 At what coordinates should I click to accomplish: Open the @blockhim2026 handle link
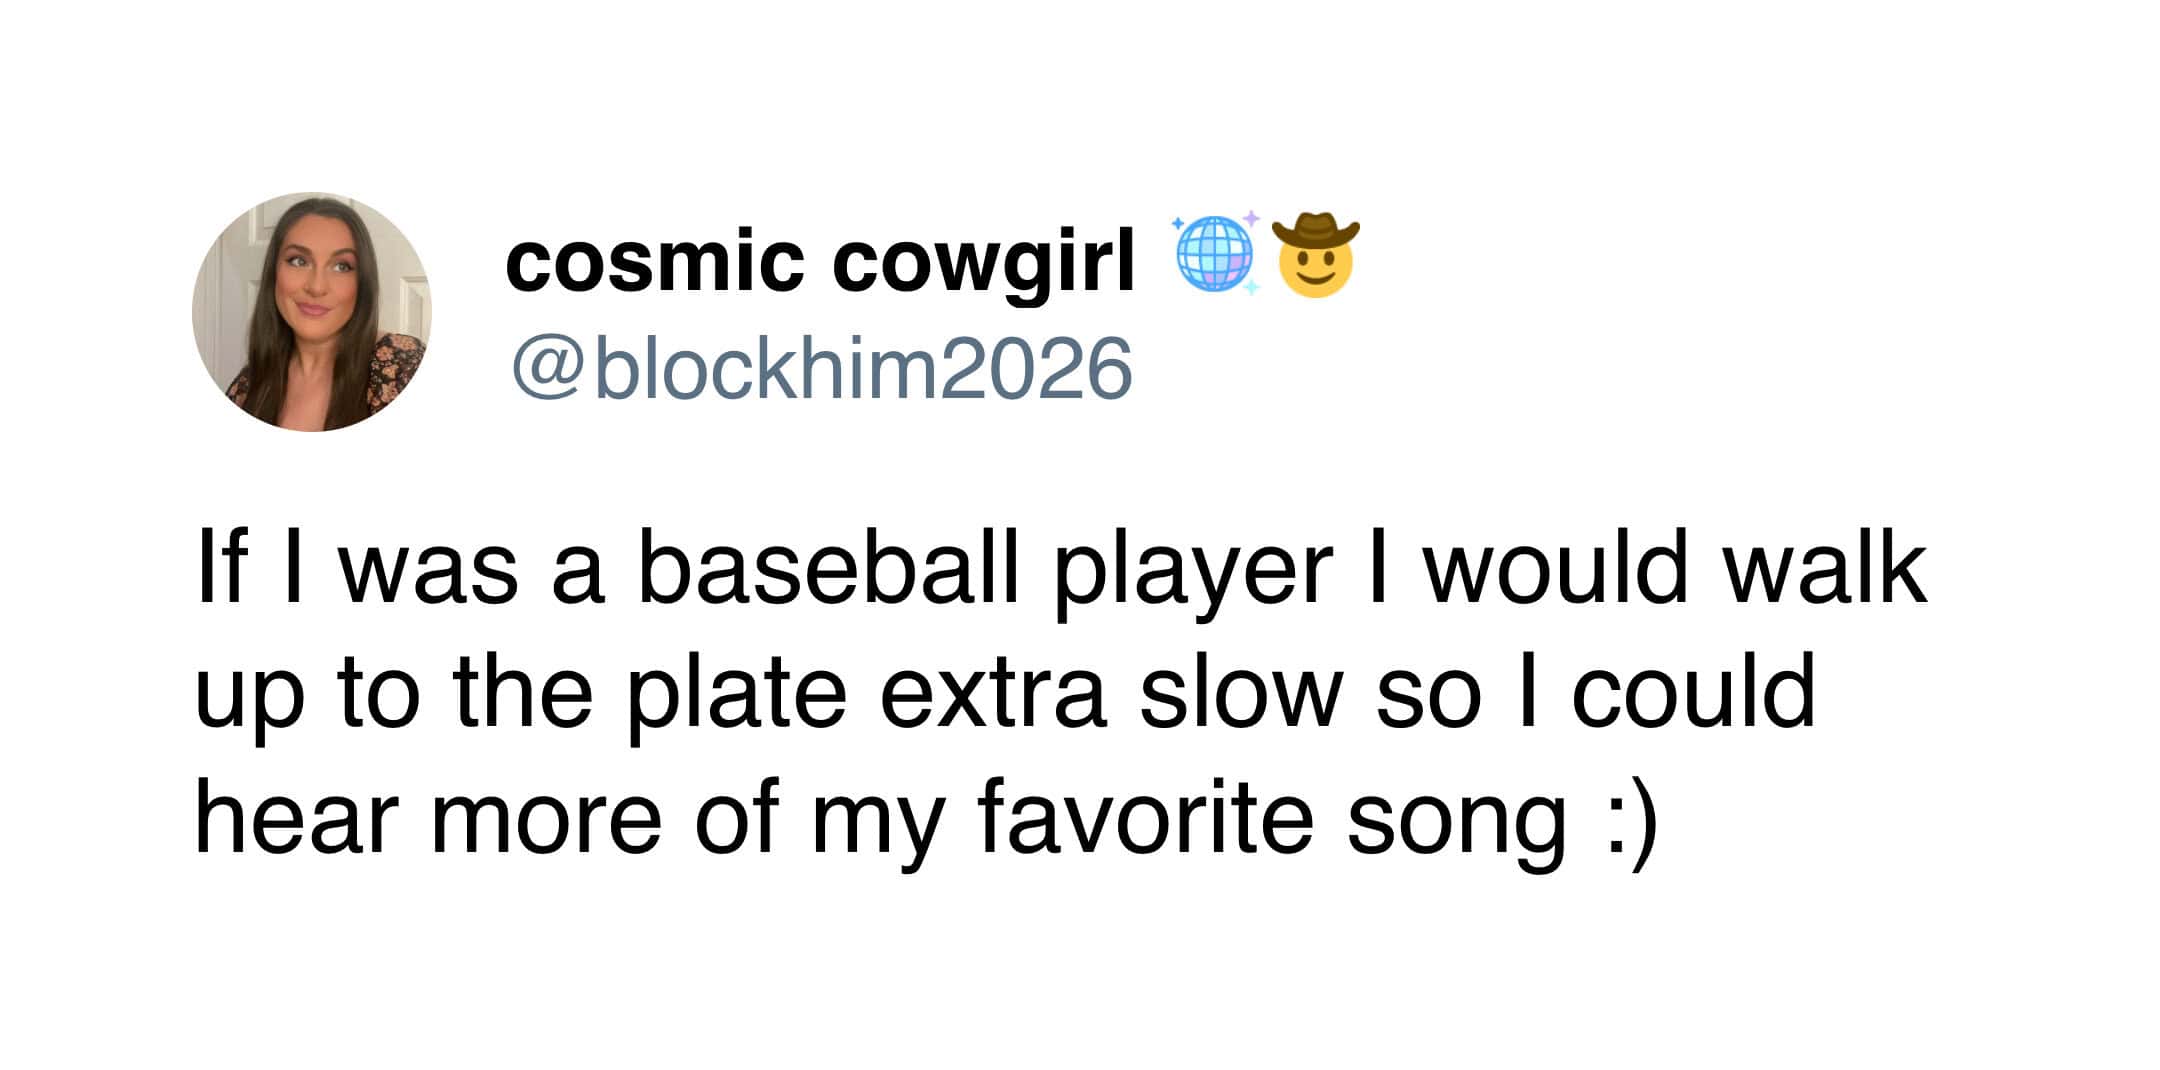point(822,368)
